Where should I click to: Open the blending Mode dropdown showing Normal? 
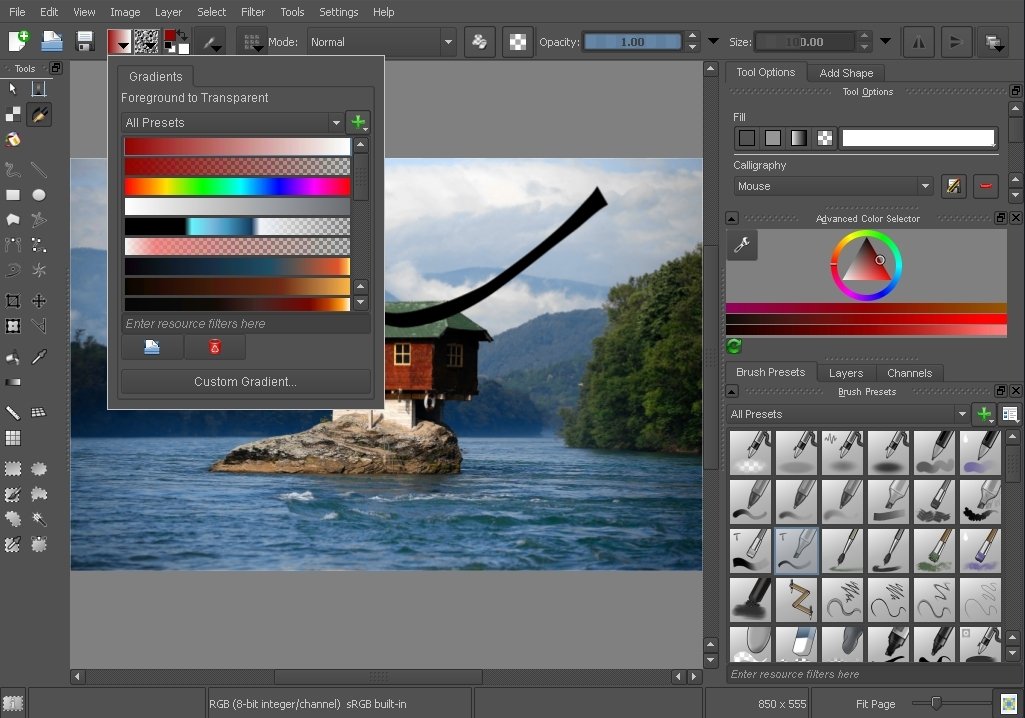380,42
